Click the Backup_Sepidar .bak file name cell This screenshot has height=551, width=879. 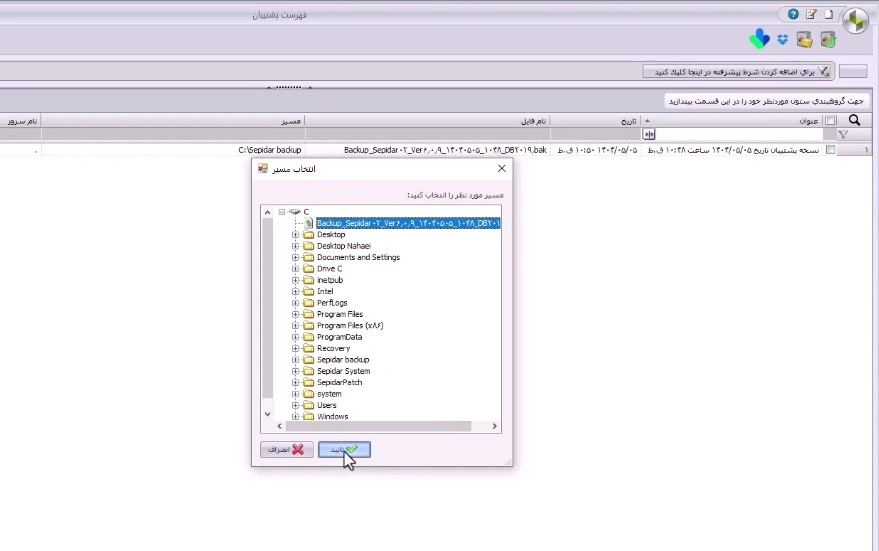[428, 150]
